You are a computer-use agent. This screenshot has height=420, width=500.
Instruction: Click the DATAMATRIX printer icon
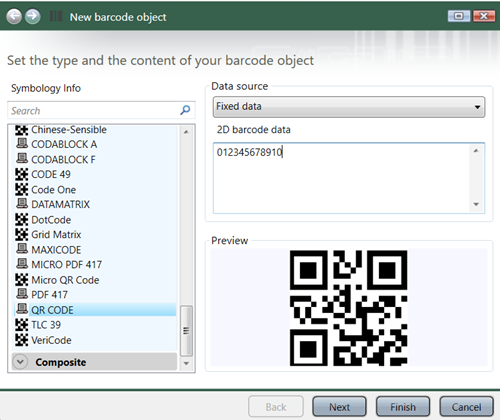(22, 204)
